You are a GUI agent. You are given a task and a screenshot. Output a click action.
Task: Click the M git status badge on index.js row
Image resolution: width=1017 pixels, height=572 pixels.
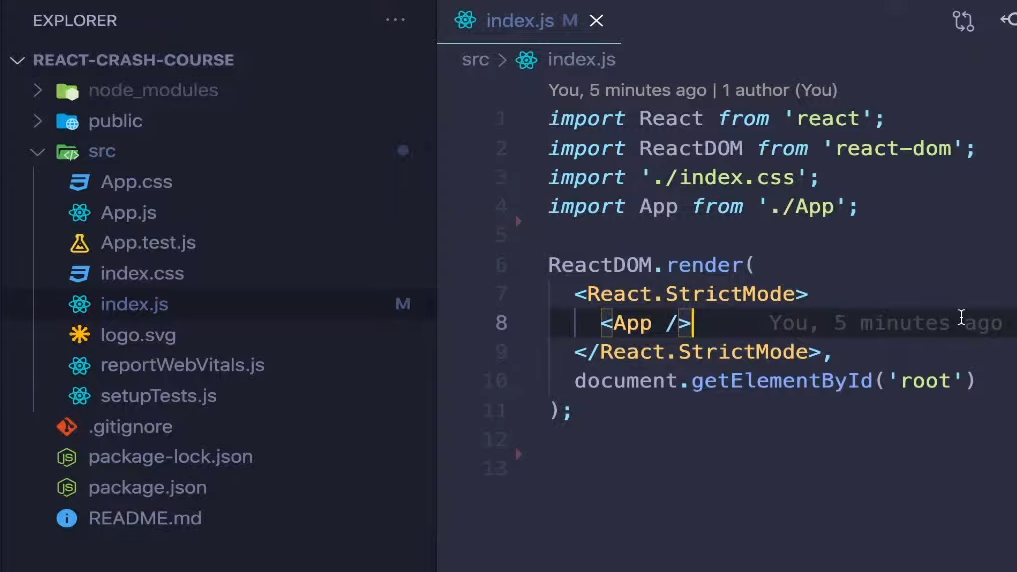tap(403, 304)
